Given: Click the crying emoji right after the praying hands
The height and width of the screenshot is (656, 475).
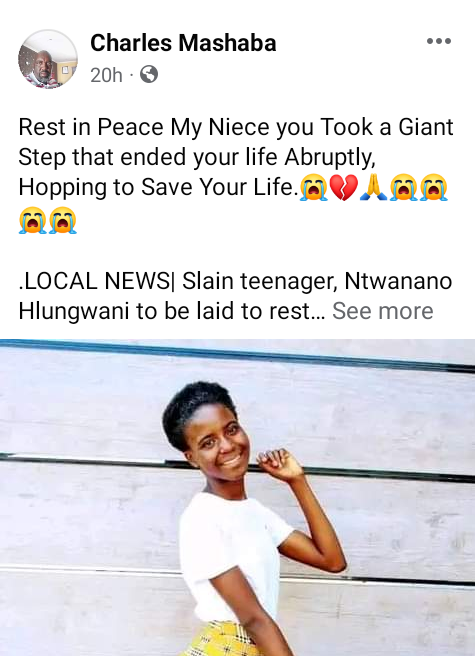Looking at the screenshot, I should point(403,187).
